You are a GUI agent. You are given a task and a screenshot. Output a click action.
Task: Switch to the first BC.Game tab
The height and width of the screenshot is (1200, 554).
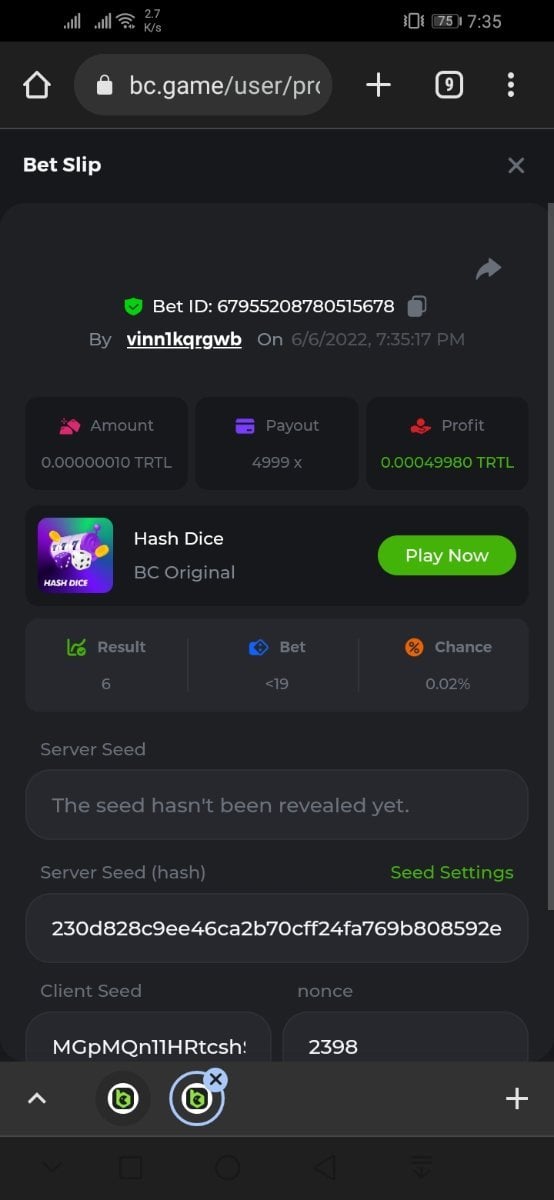[x=122, y=1099]
